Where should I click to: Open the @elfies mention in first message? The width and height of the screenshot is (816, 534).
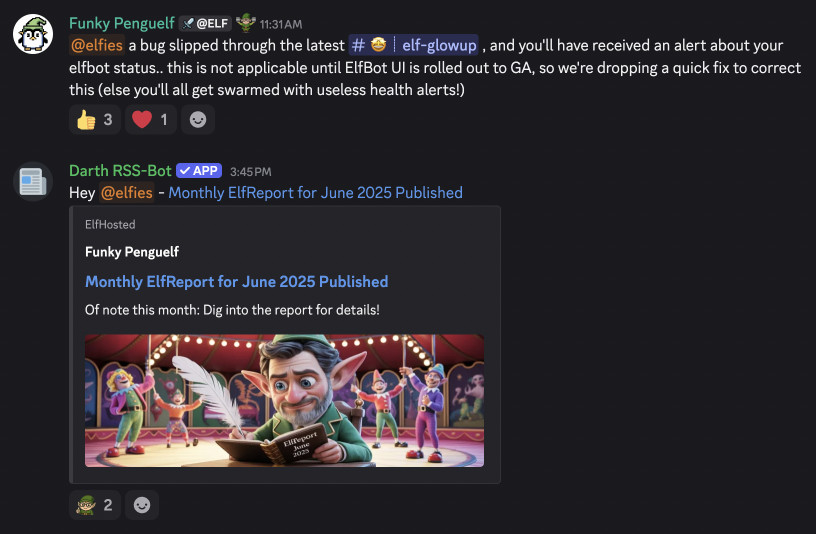coord(97,45)
